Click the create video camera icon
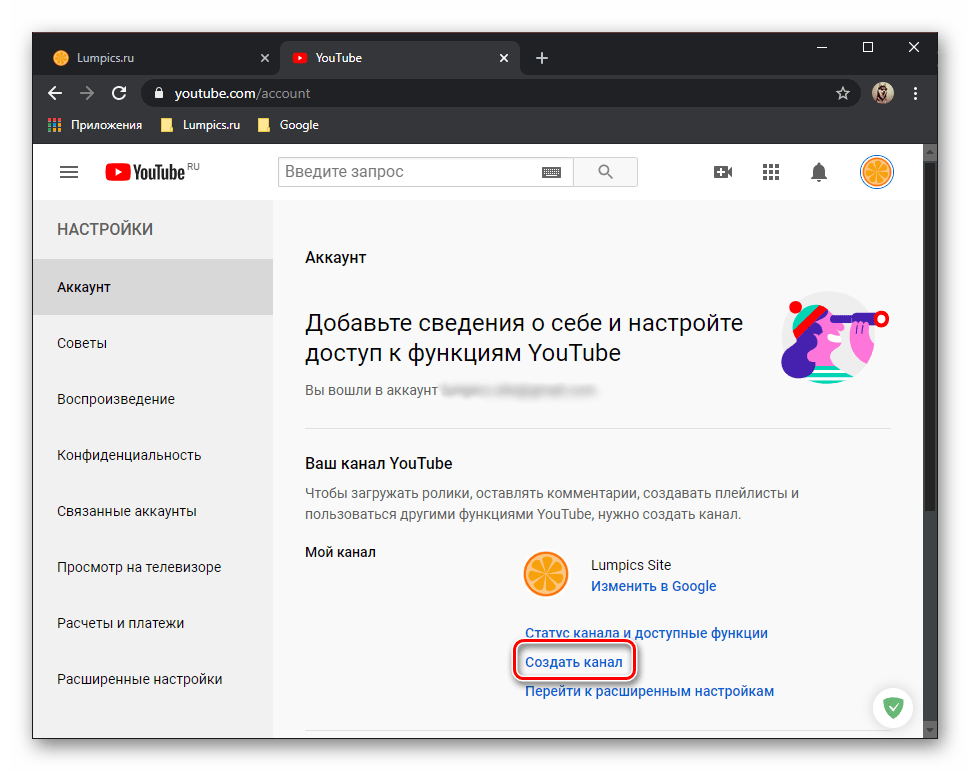970x771 pixels. pos(723,172)
